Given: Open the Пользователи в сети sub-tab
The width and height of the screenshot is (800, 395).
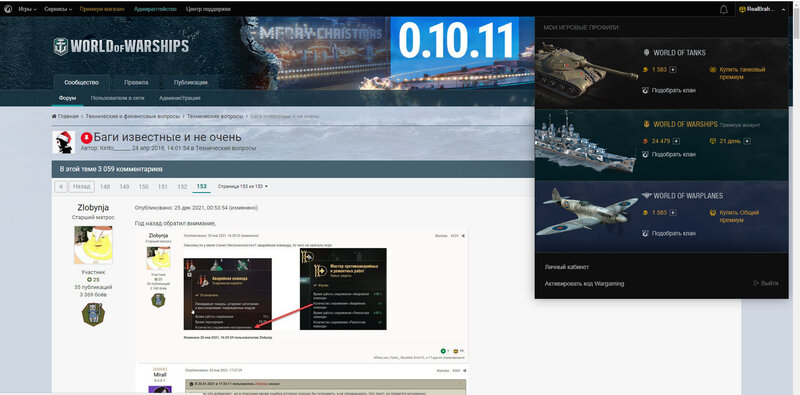Looking at the screenshot, I should pyautogui.click(x=117, y=98).
